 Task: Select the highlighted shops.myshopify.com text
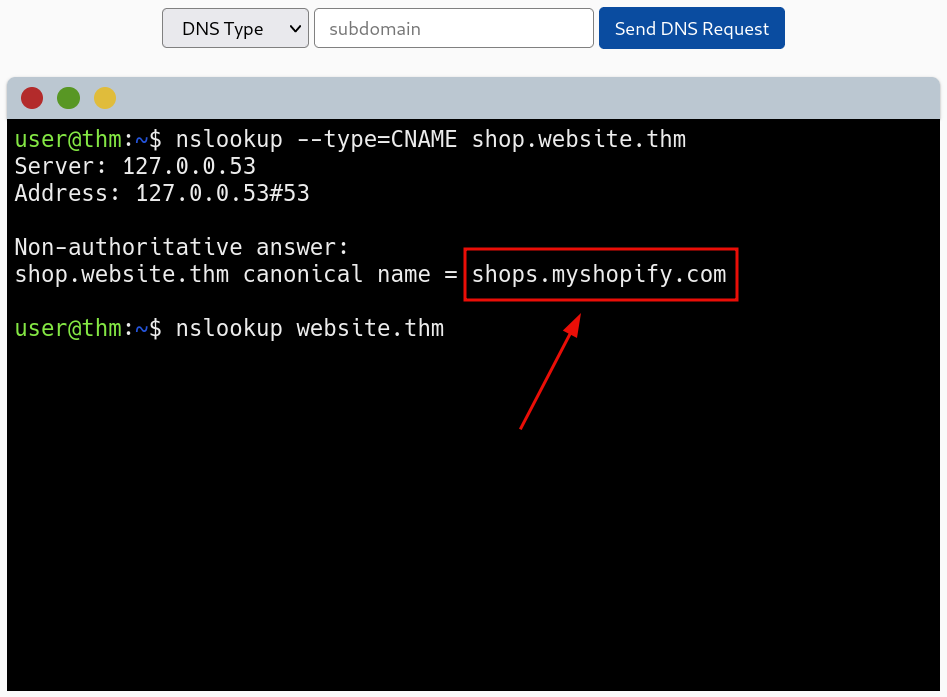point(599,274)
